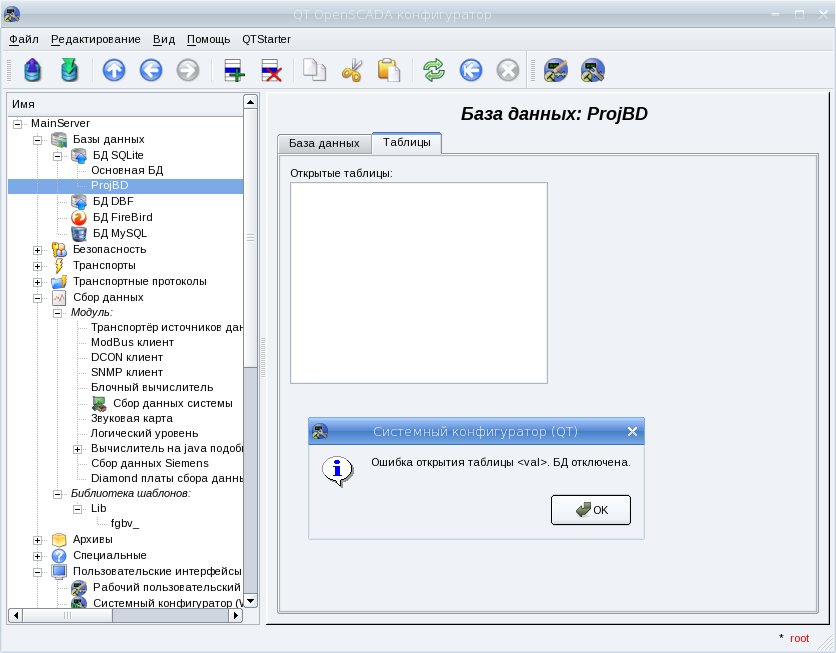The image size is (836, 653).
Task: Open the Файл menu
Action: click(23, 39)
